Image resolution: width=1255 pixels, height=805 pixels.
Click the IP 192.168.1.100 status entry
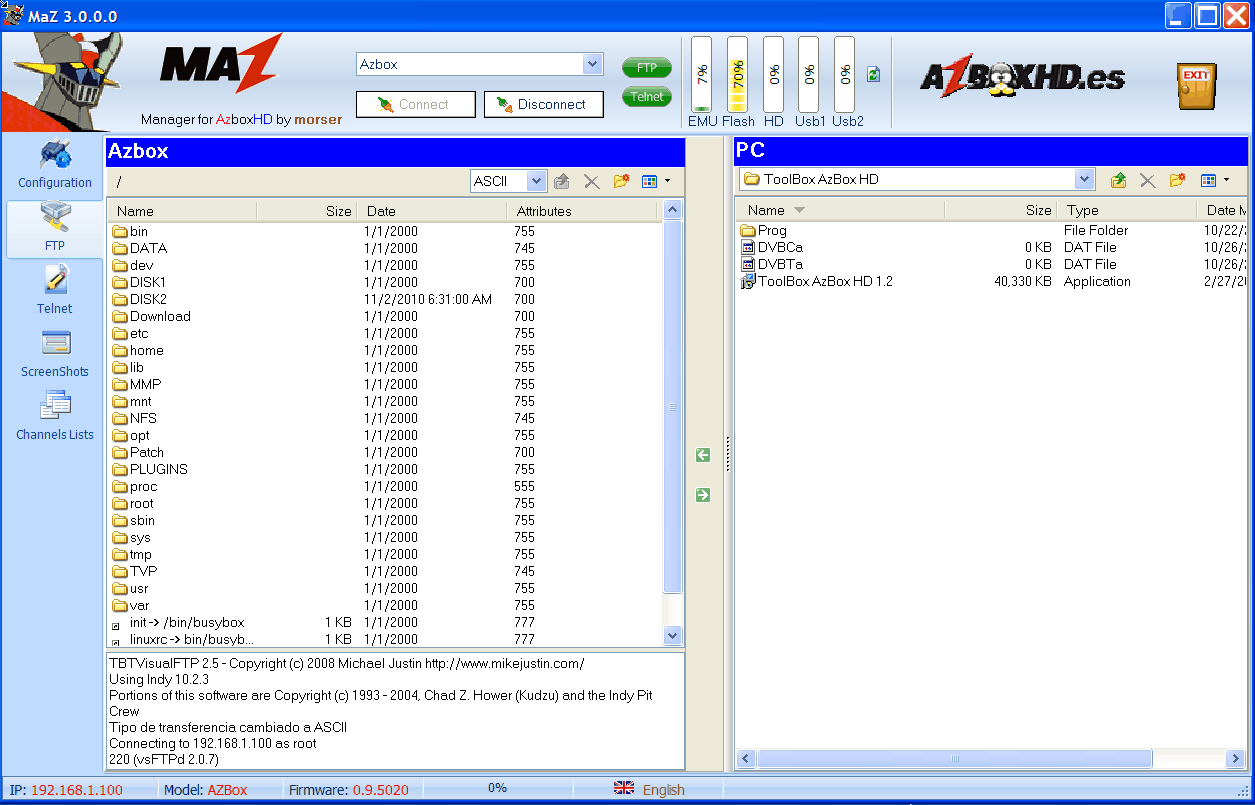click(x=66, y=790)
